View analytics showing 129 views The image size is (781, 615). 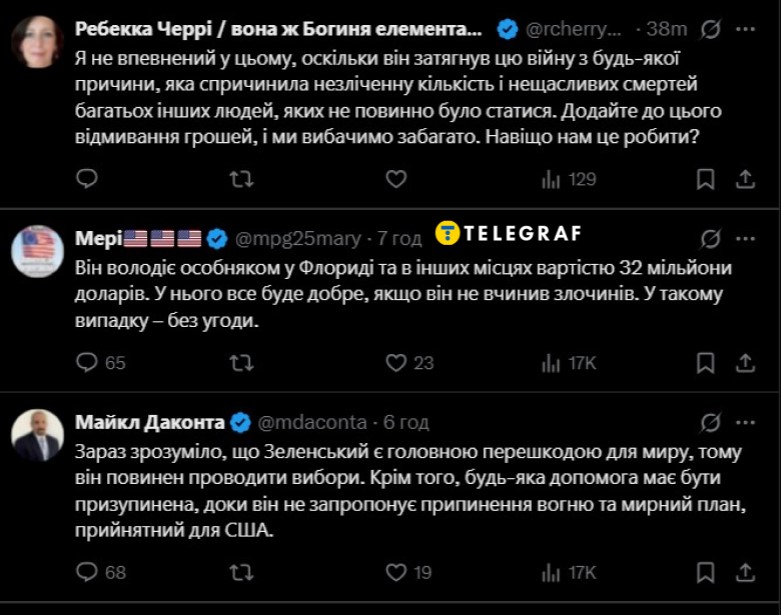568,179
